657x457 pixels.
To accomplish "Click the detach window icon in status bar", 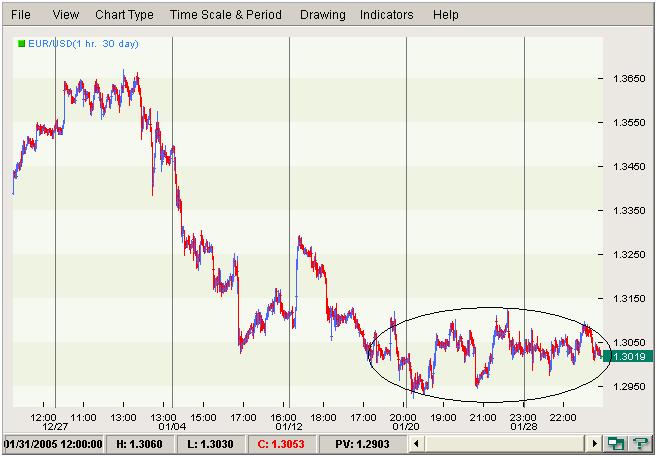I will (616, 444).
